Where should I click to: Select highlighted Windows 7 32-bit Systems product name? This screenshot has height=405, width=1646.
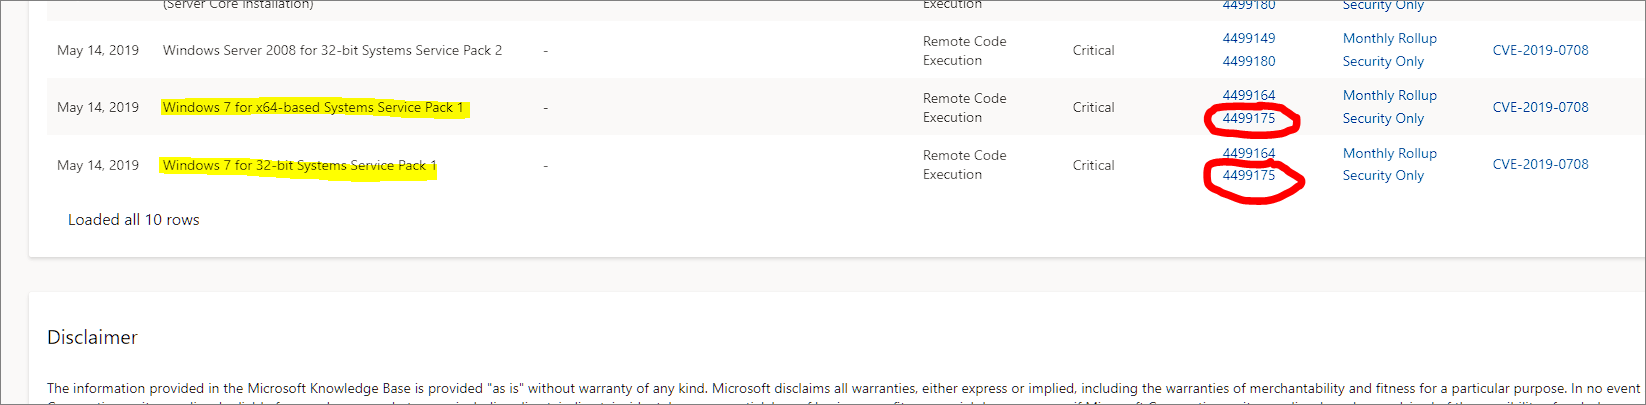click(x=299, y=166)
